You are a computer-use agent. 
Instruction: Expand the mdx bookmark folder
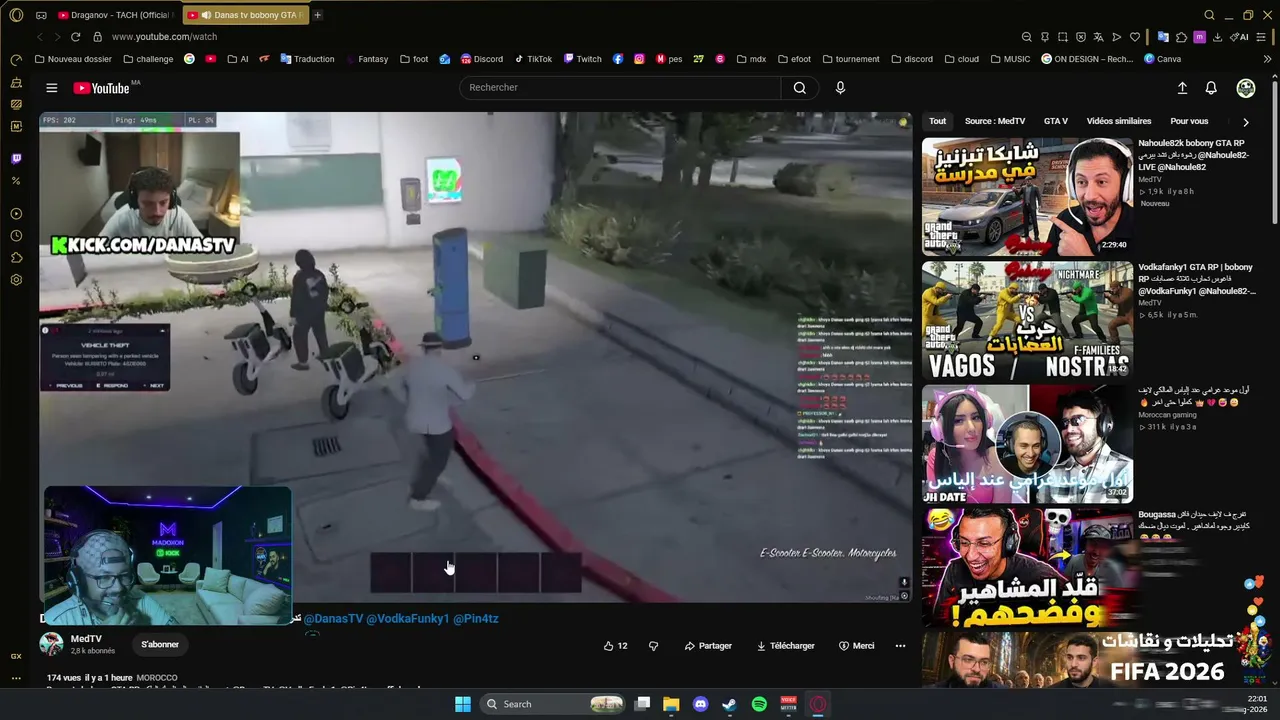pyautogui.click(x=751, y=59)
